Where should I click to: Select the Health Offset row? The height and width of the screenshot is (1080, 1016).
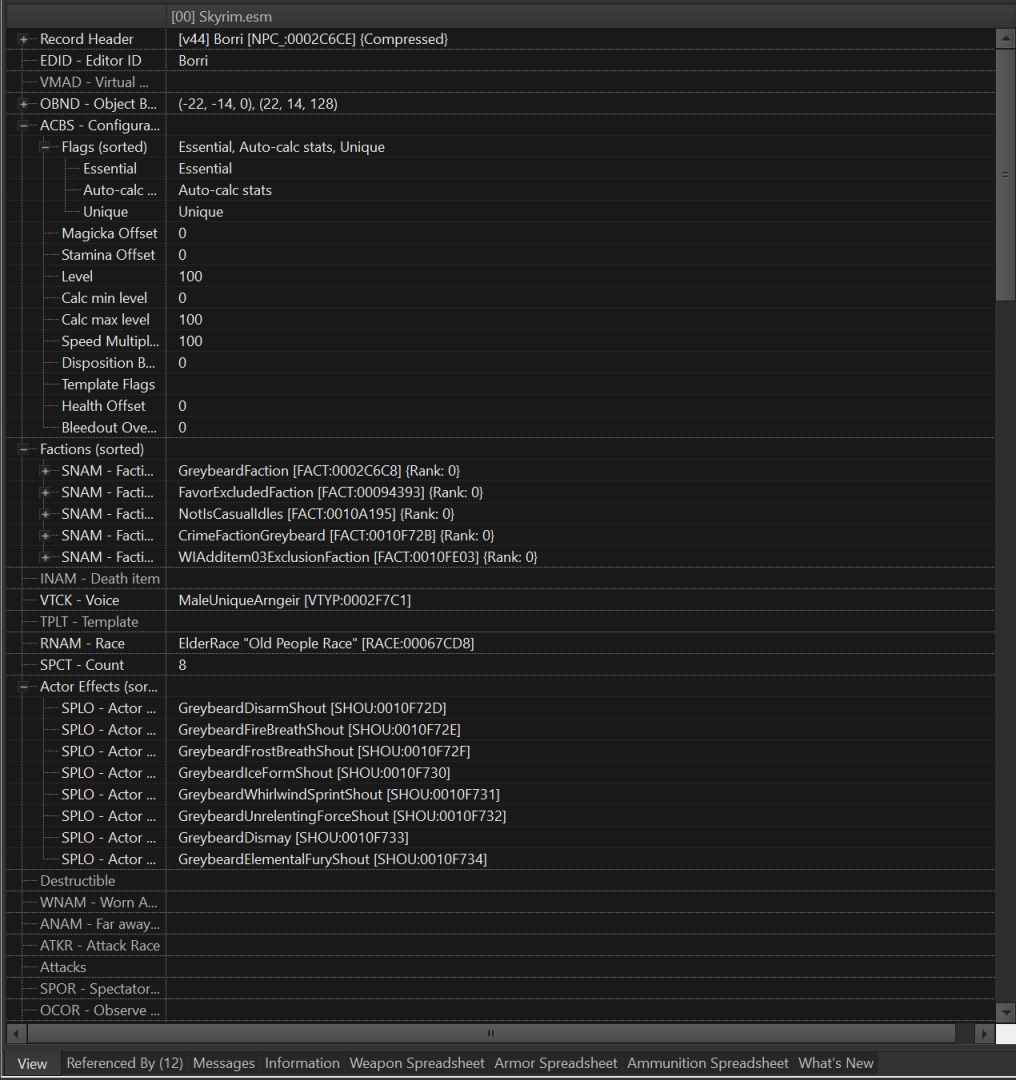500,406
